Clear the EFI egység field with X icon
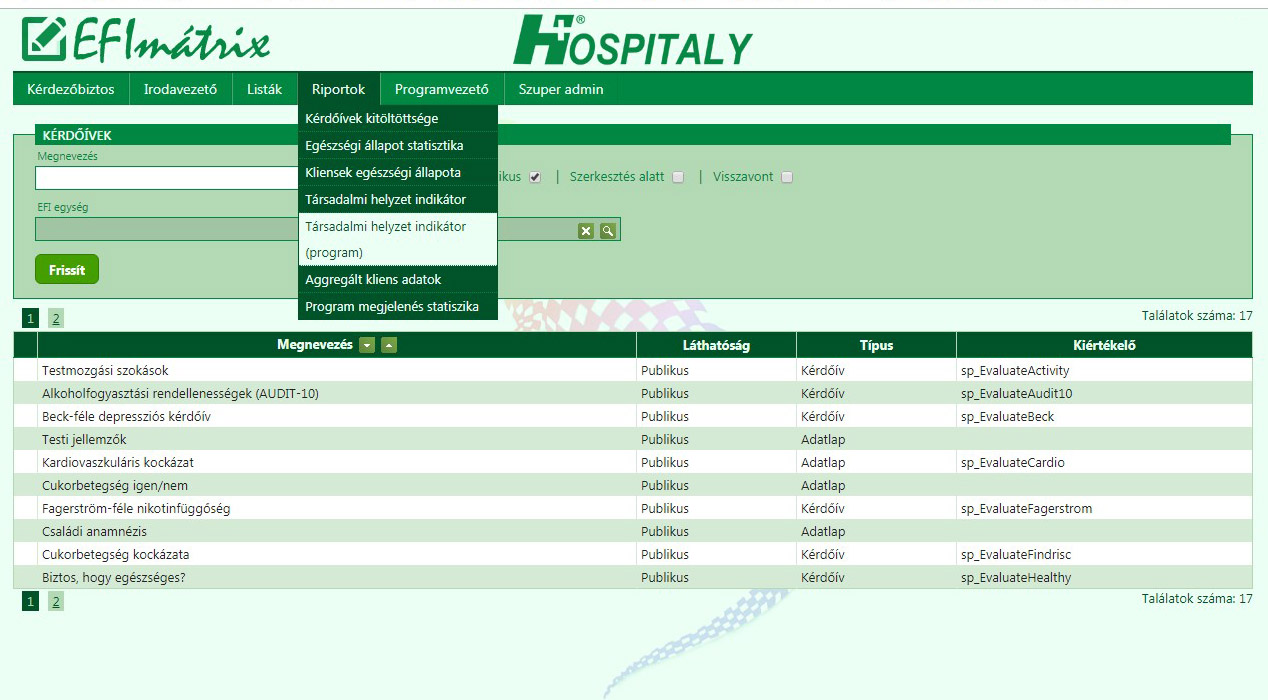The image size is (1268, 700). [x=586, y=231]
